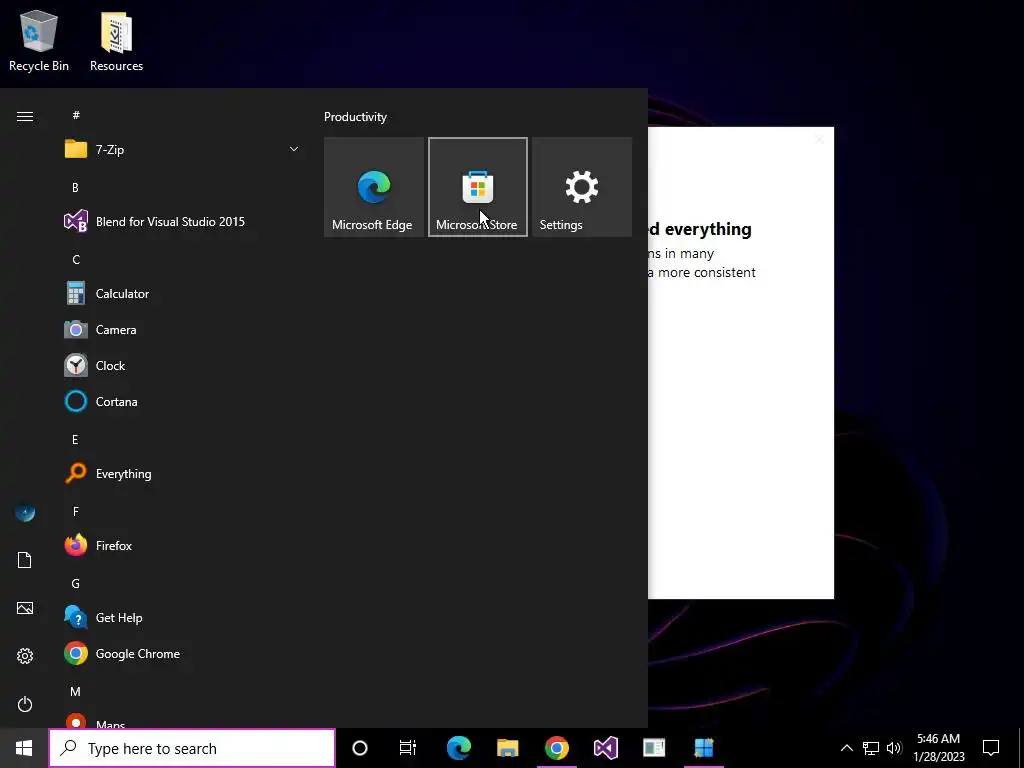Open the user account avatar
Screen dimensions: 1024x768
click(x=25, y=513)
